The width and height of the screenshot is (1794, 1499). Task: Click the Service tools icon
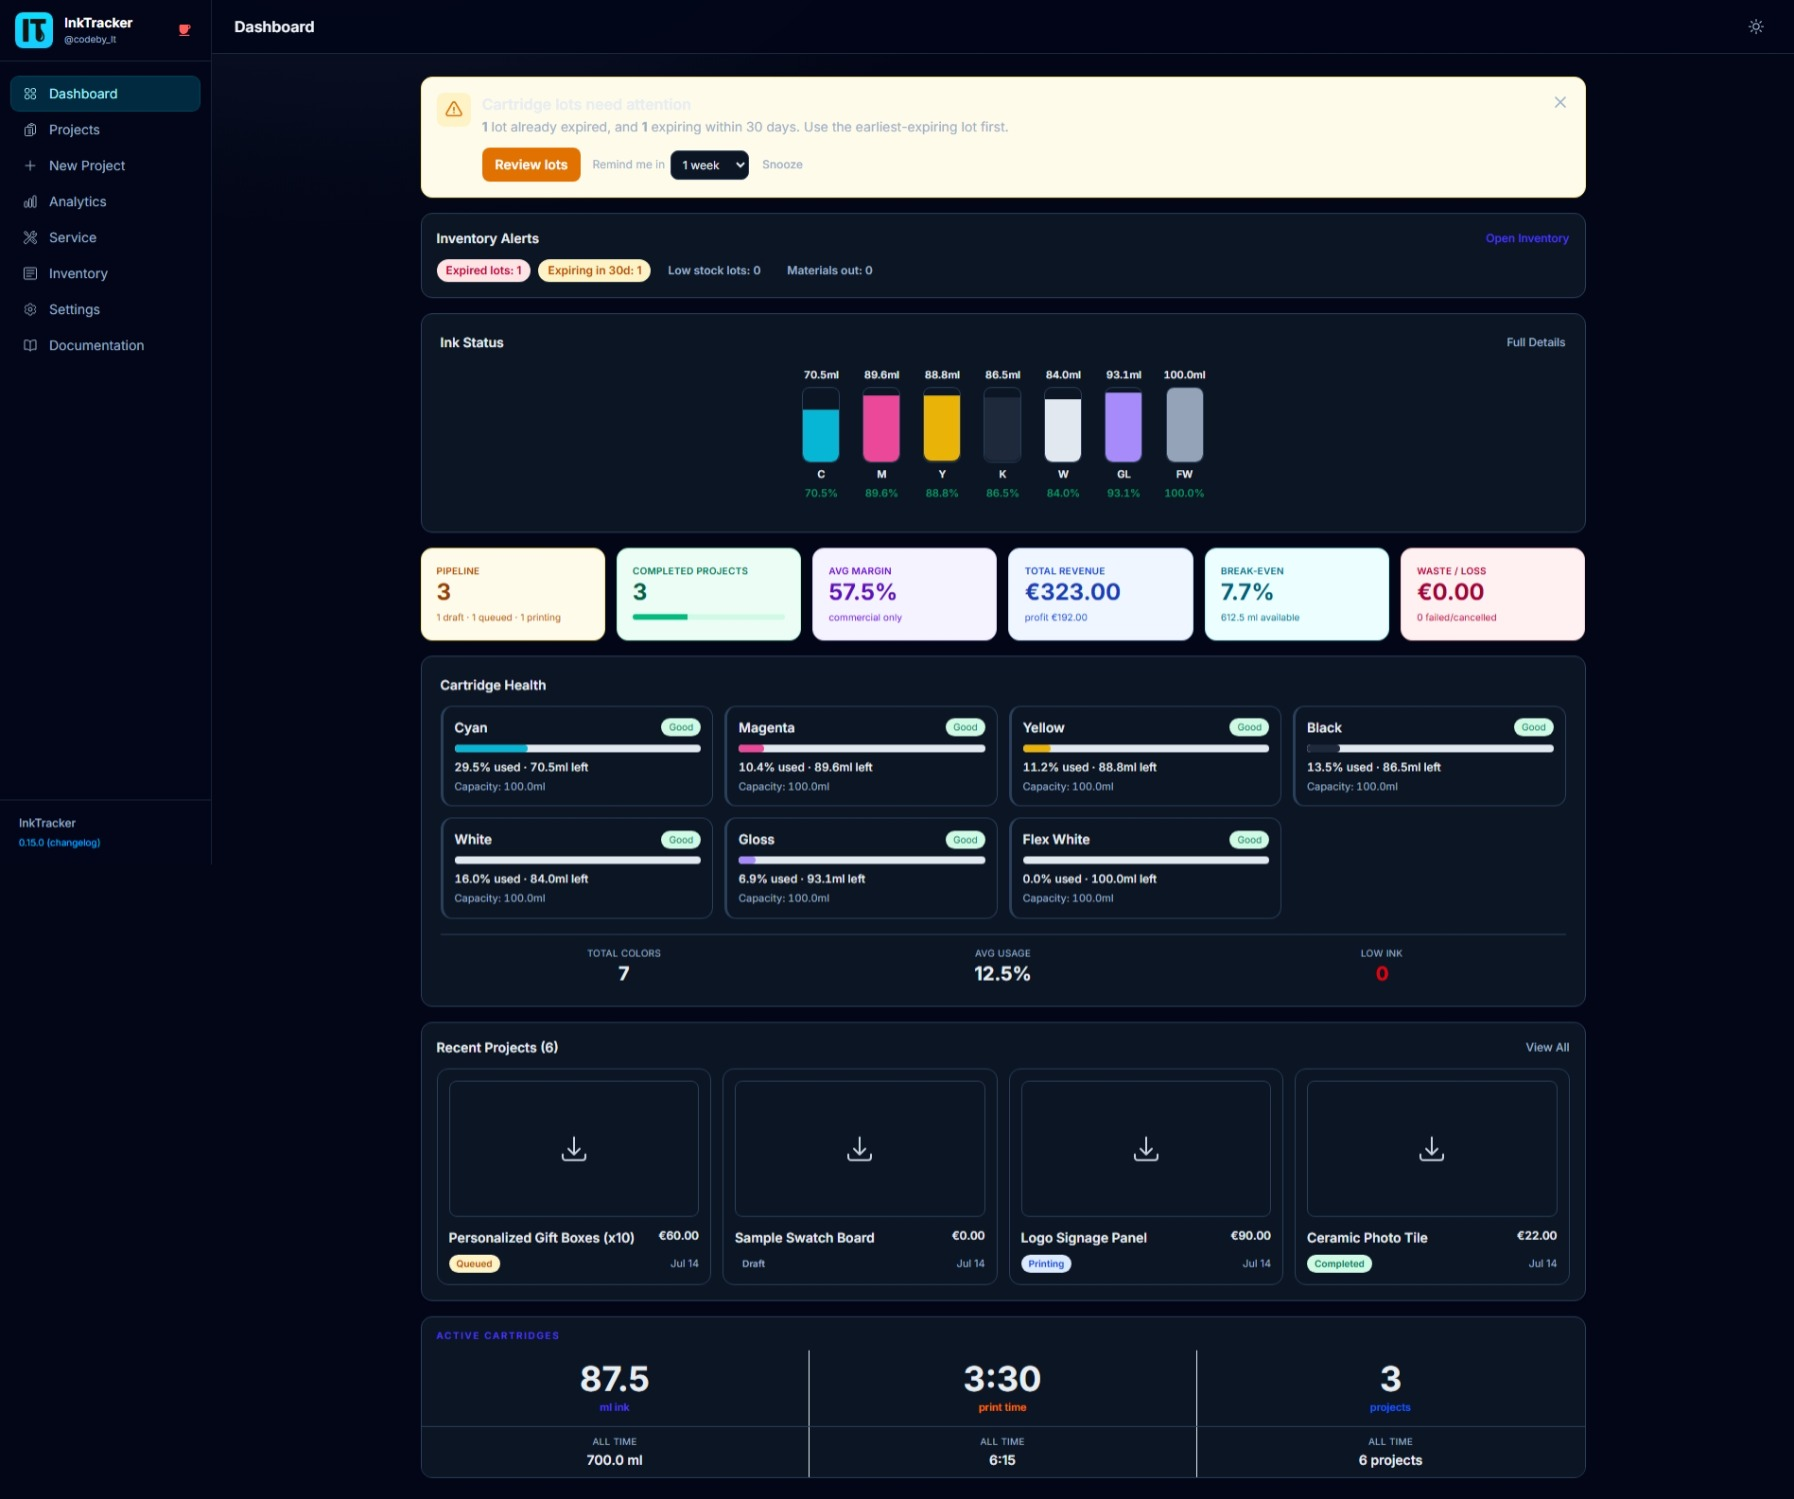coord(30,238)
